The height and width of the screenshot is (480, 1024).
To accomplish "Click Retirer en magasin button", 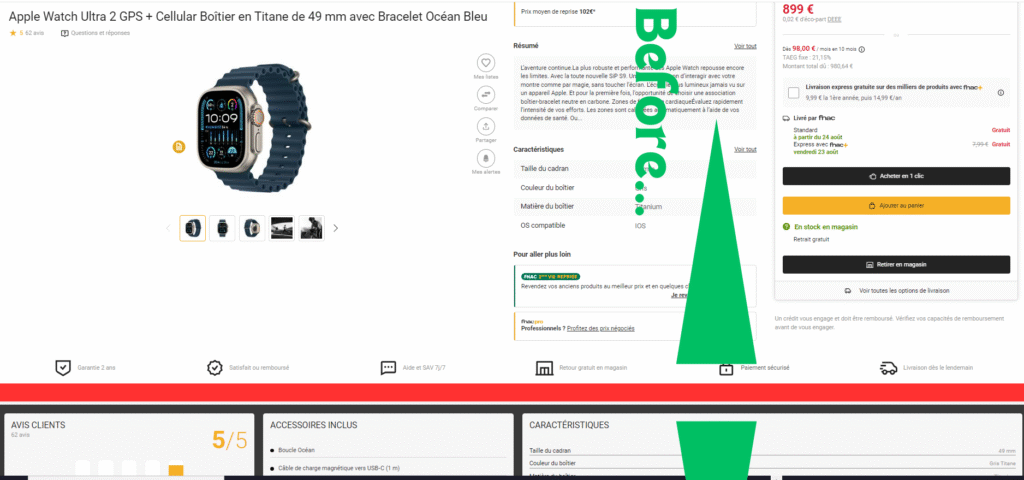I will [896, 264].
